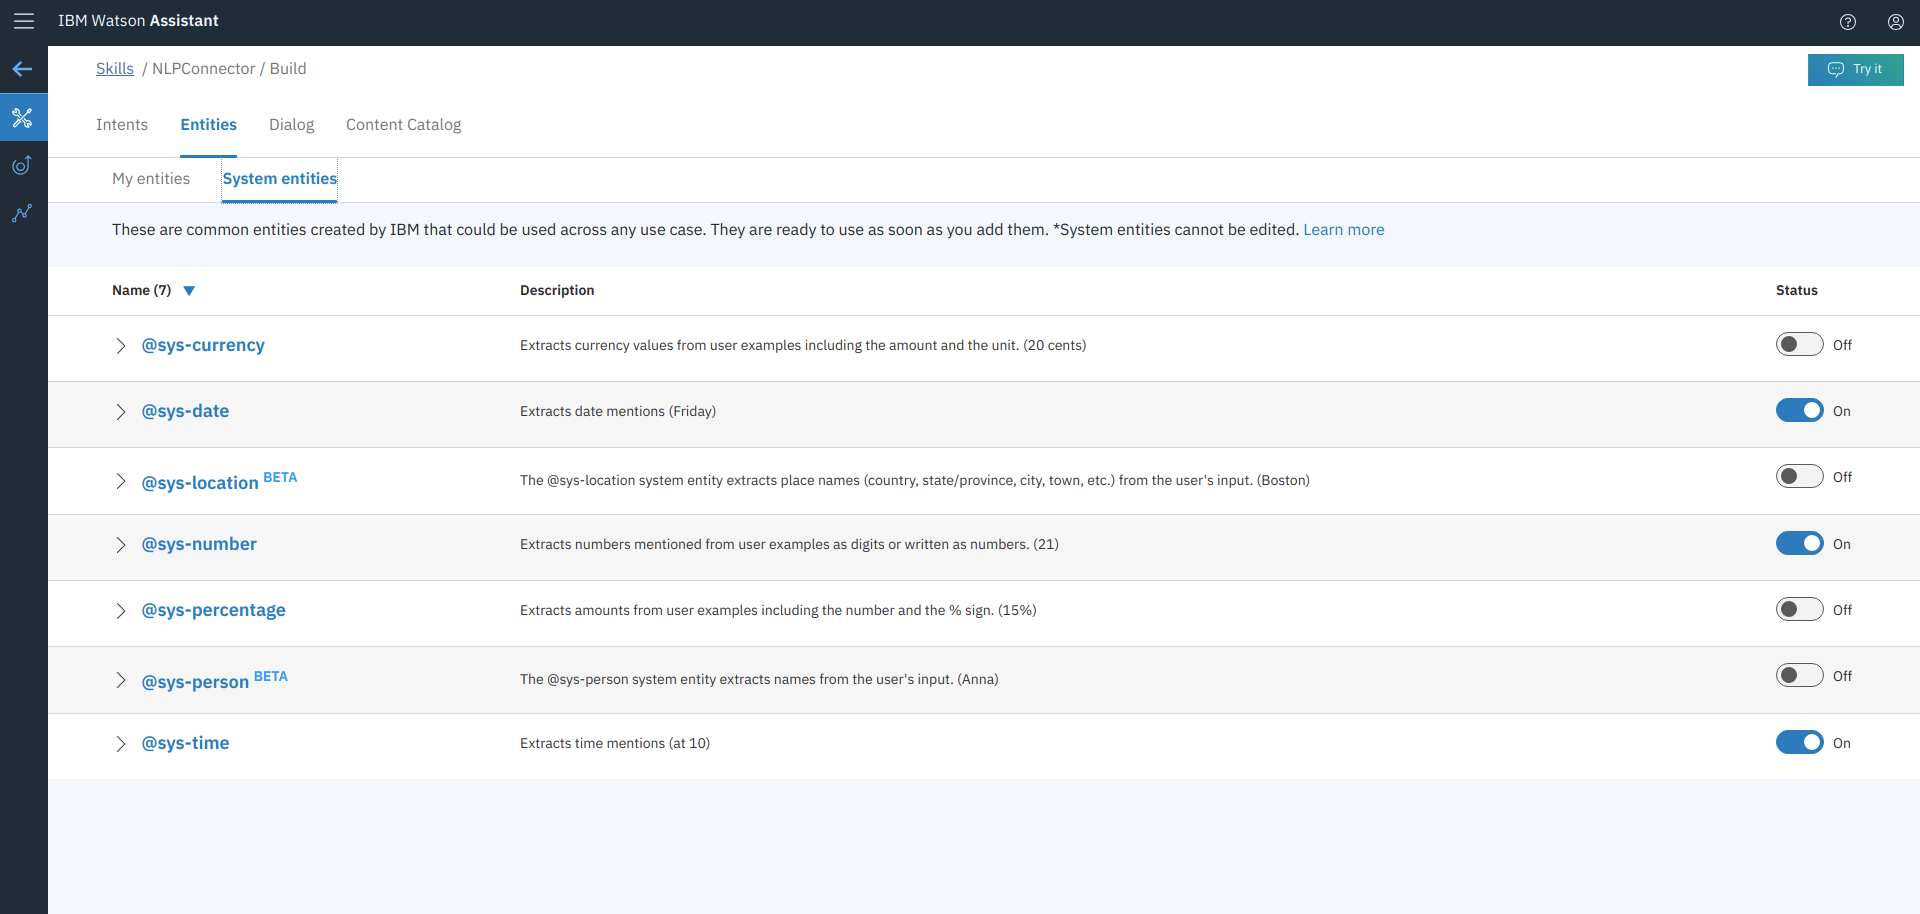Expand @sys-percentage details

tap(121, 611)
